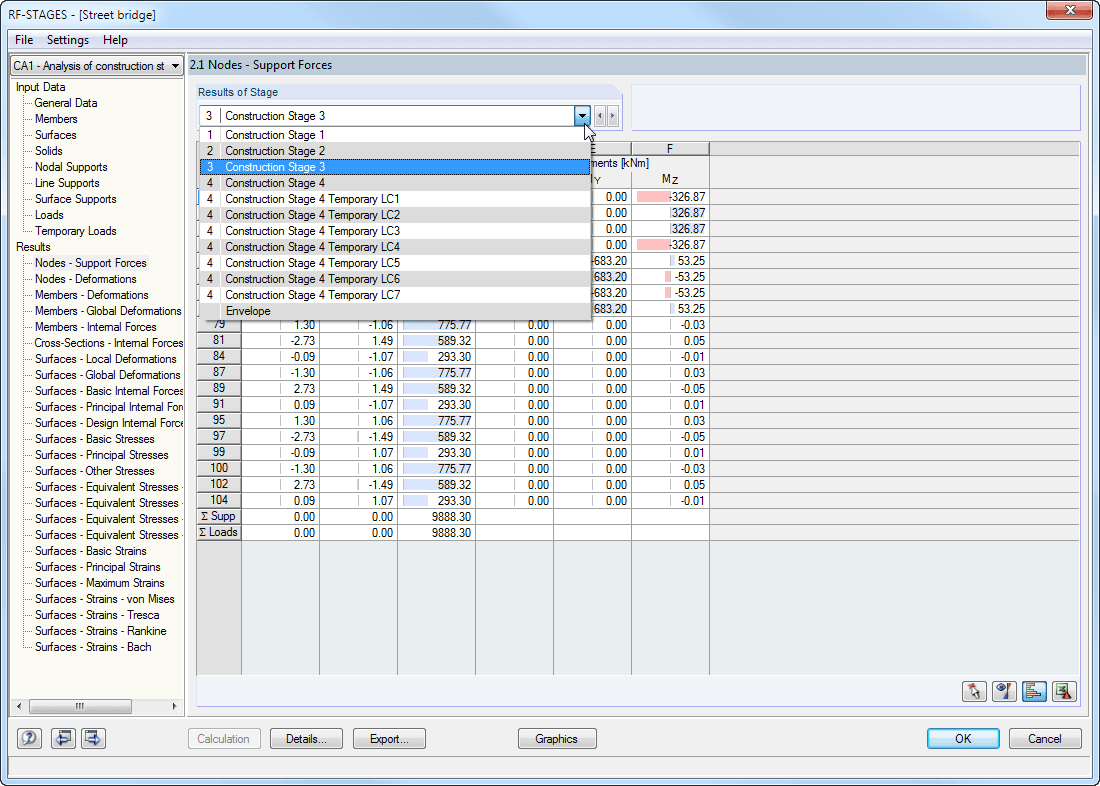Go to next module window icon
This screenshot has width=1100, height=786.
(93, 738)
